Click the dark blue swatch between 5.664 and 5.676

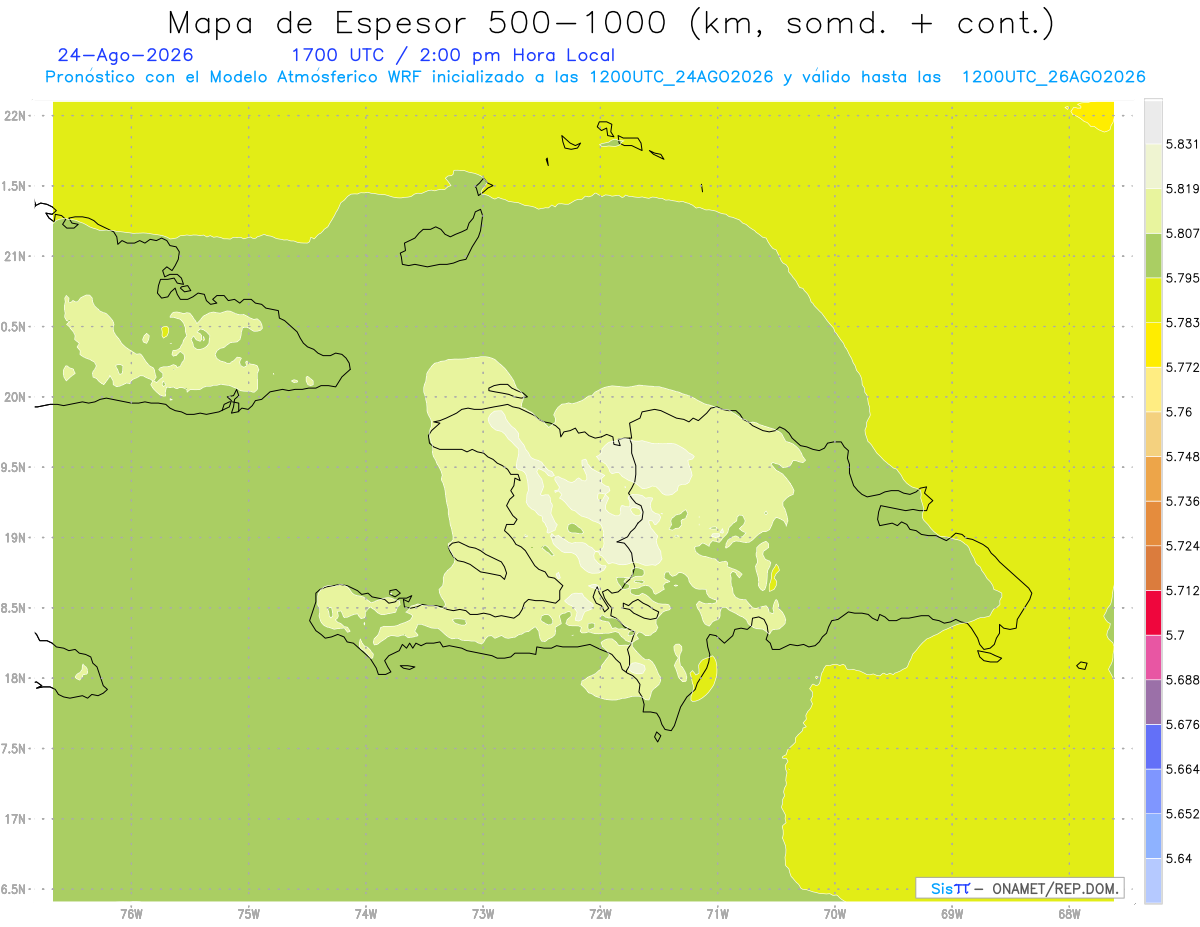1154,746
